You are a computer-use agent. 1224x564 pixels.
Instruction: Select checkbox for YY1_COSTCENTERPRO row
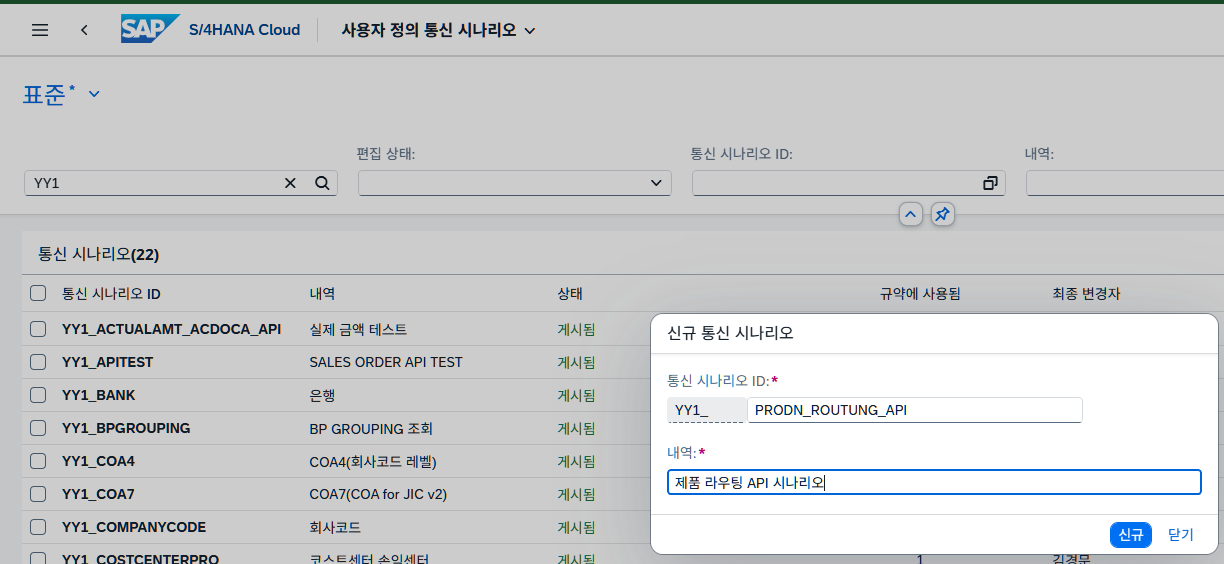click(x=38, y=559)
